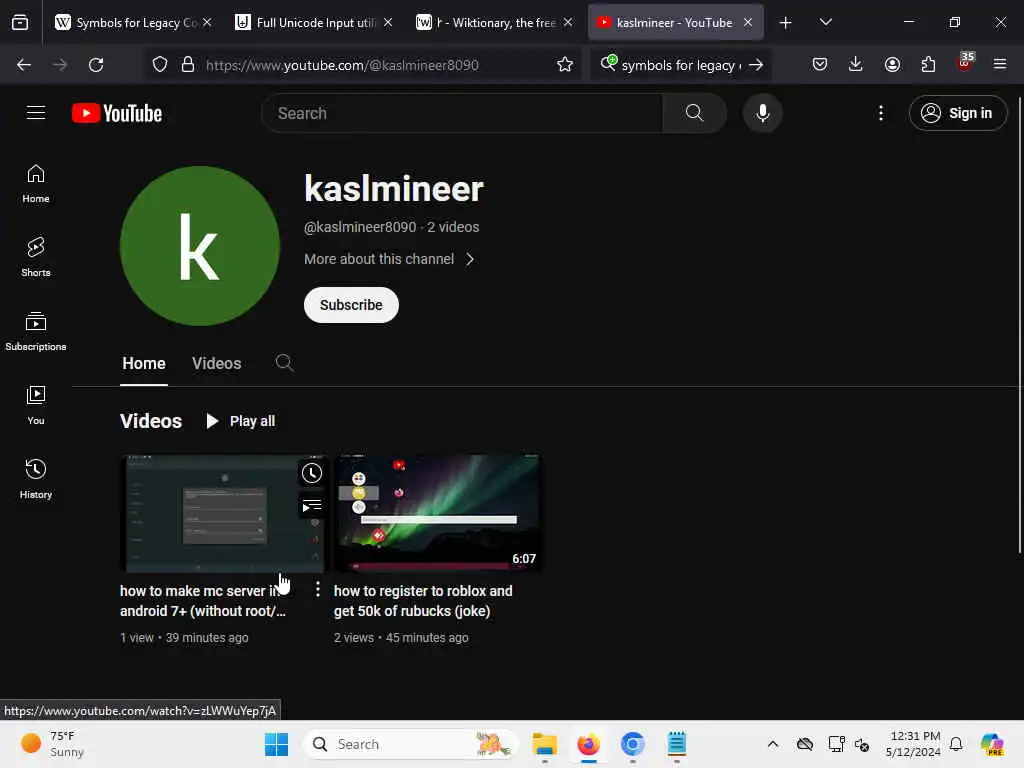Click the @kaslmineer8090 handle text
Screen dimensions: 1024x768
pos(360,227)
